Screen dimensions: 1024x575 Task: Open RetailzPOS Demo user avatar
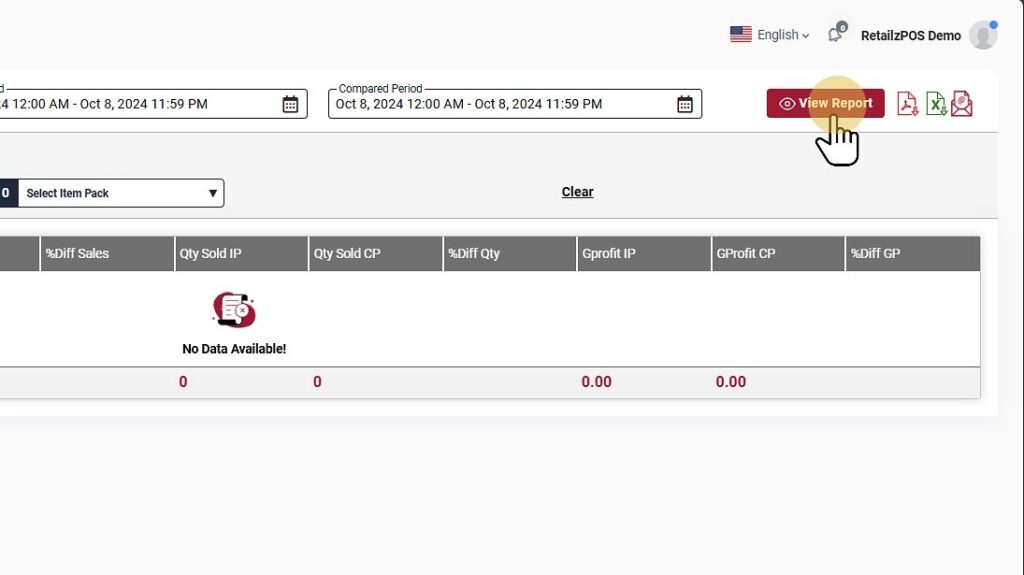pos(983,35)
